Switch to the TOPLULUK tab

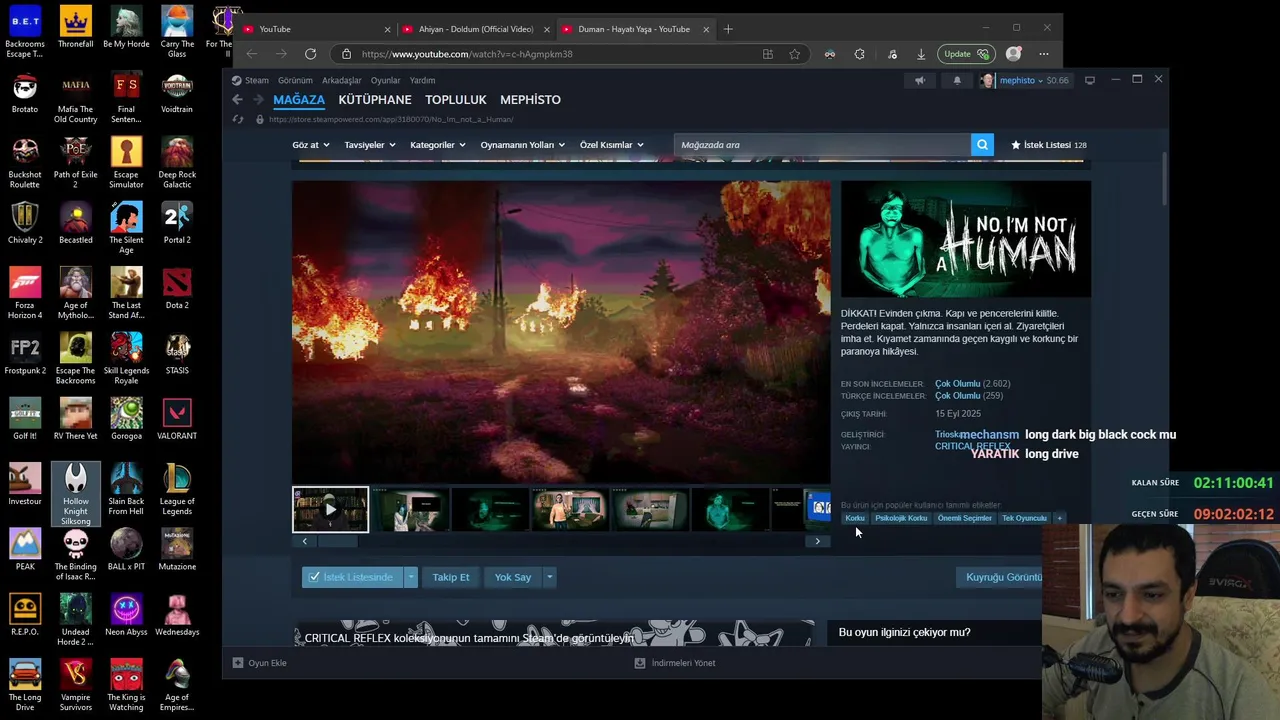456,100
